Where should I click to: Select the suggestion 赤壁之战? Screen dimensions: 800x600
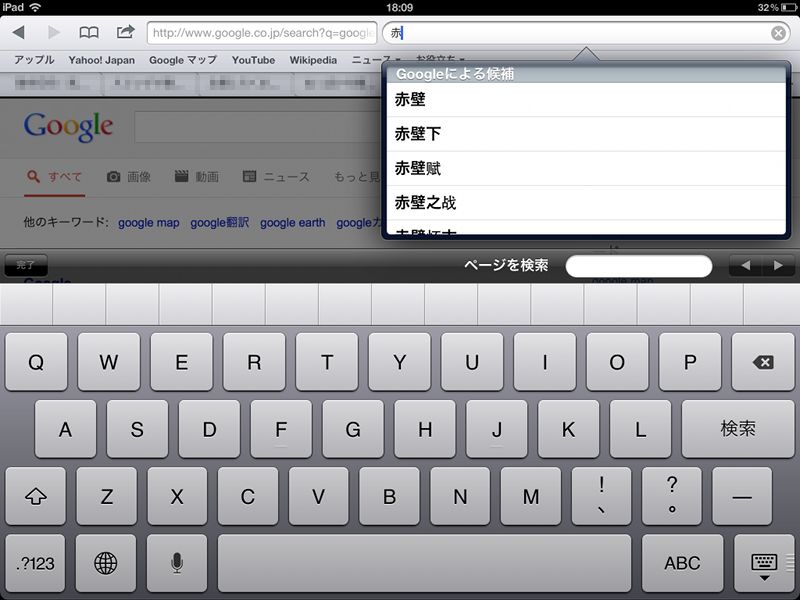586,203
